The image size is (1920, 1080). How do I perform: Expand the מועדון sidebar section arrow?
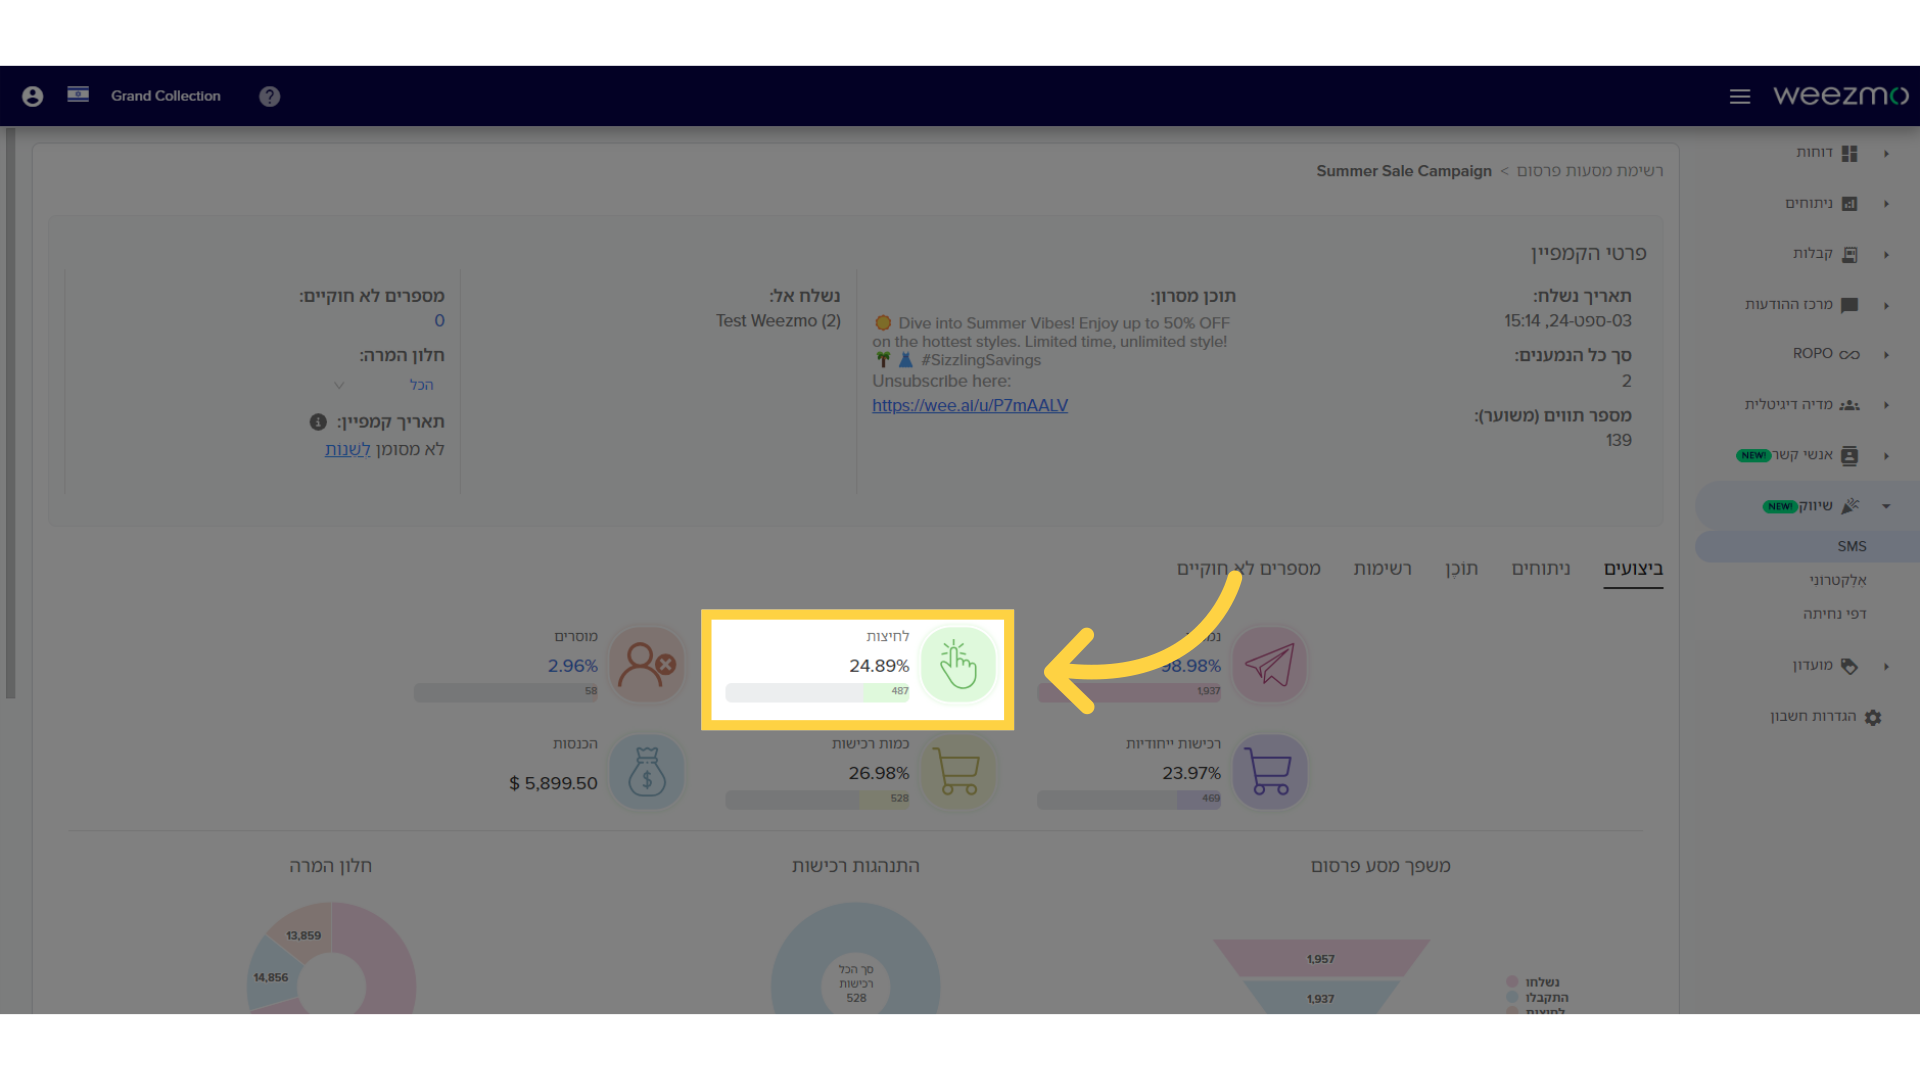point(1886,666)
